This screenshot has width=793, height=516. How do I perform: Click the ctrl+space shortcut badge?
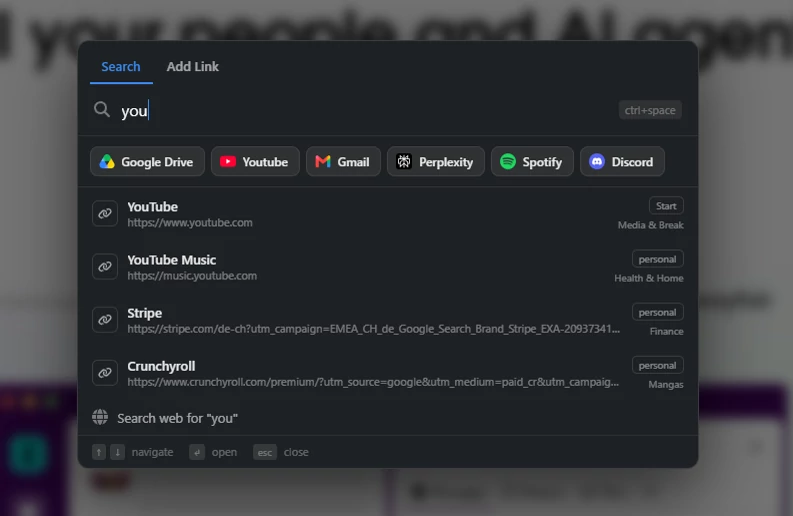(x=650, y=110)
